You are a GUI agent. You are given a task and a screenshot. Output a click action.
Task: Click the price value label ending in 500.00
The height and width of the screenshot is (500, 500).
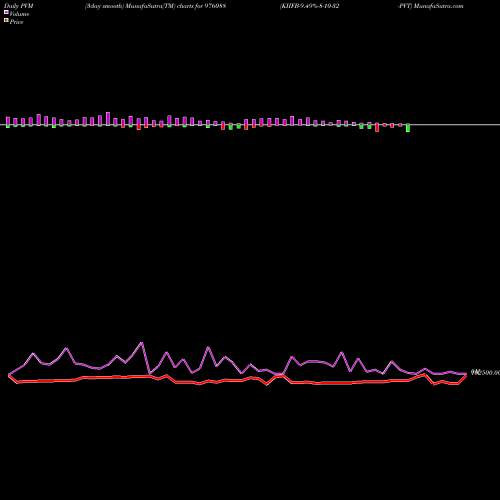point(485,372)
